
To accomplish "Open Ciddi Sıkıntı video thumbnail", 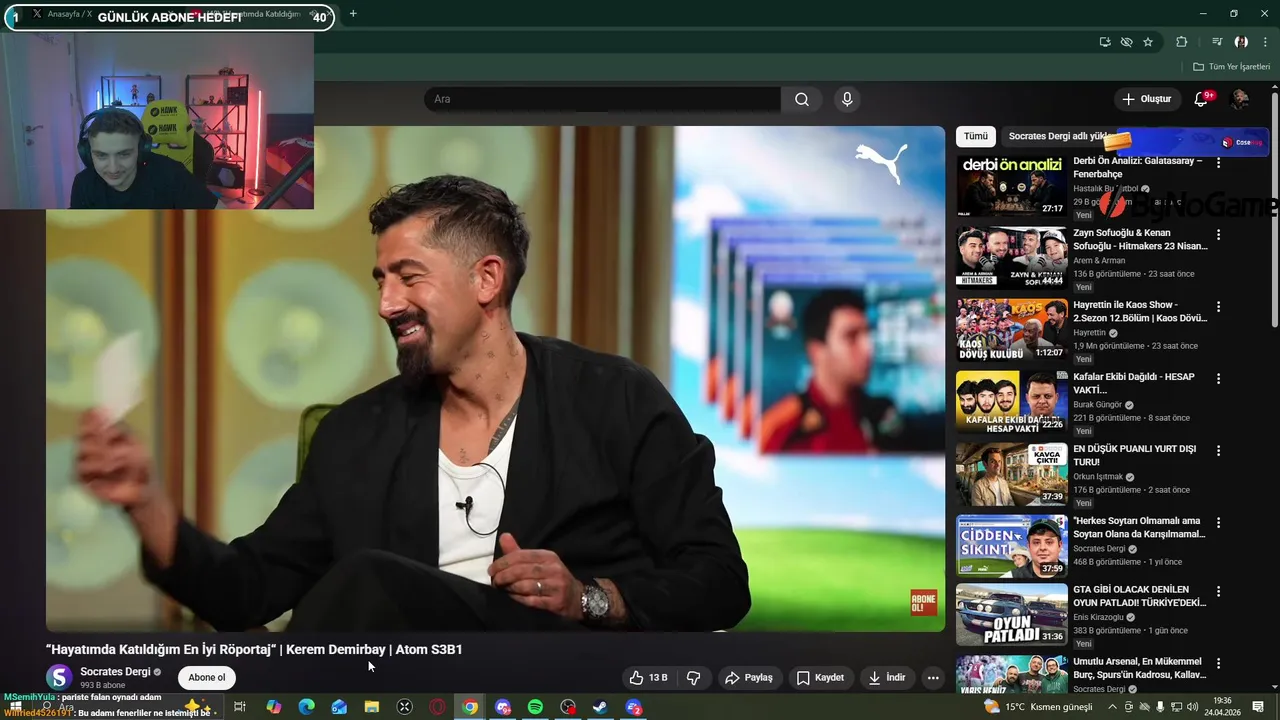I will (x=1011, y=546).
